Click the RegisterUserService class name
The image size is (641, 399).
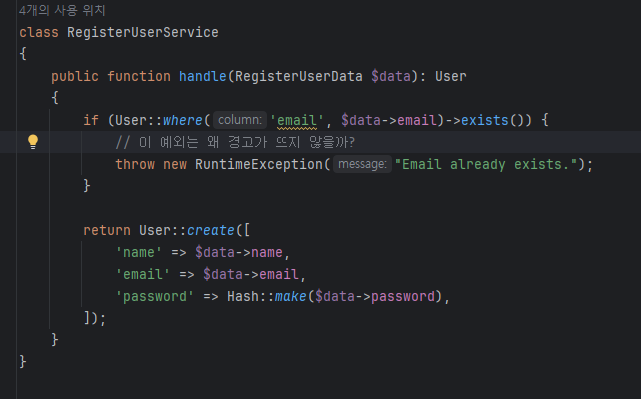(143, 32)
